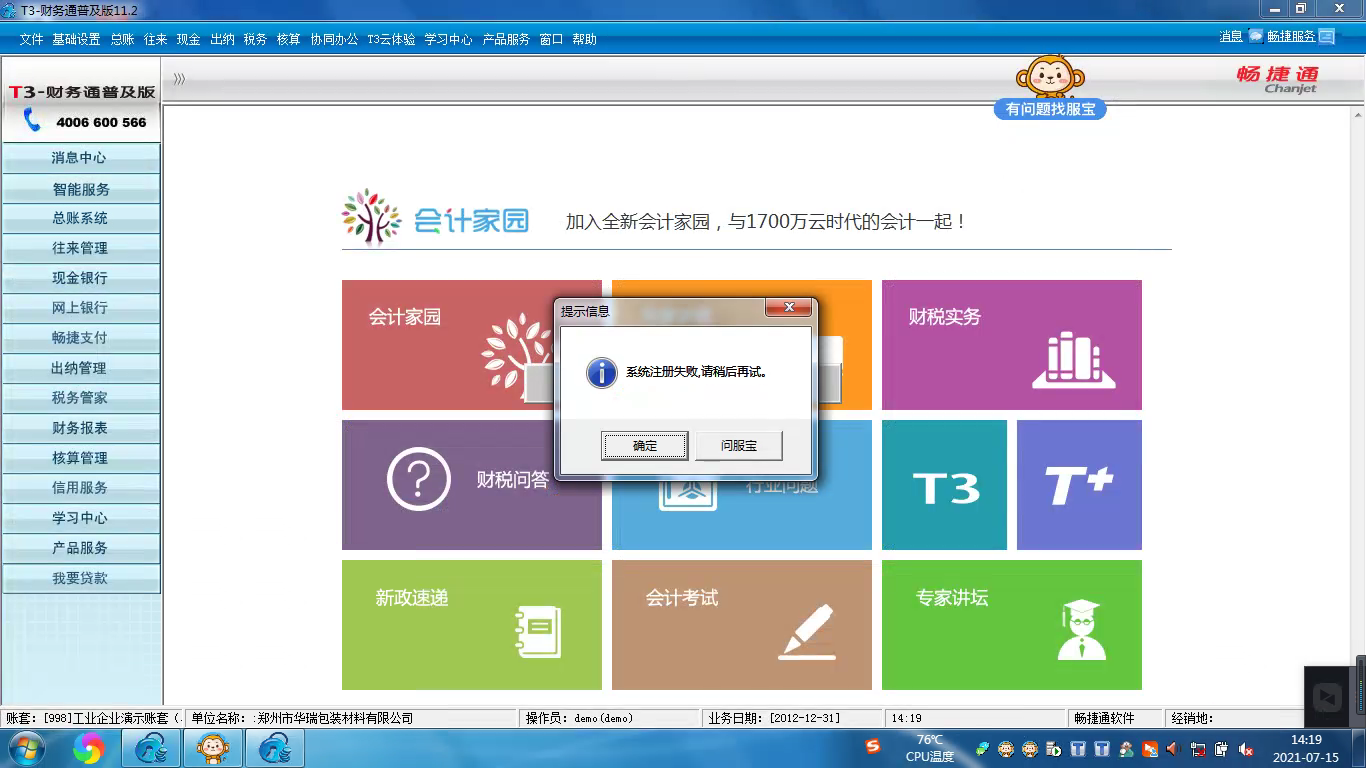The height and width of the screenshot is (768, 1366).
Task: Select 智能服务 in the sidebar
Action: pyautogui.click(x=81, y=189)
